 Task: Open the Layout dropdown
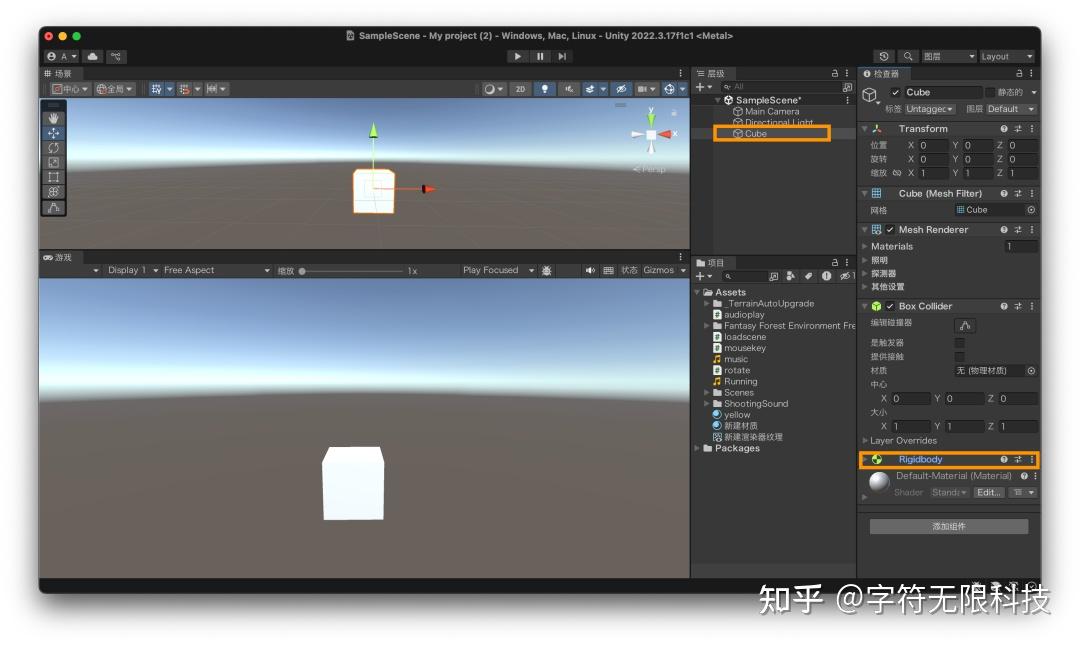[1007, 57]
